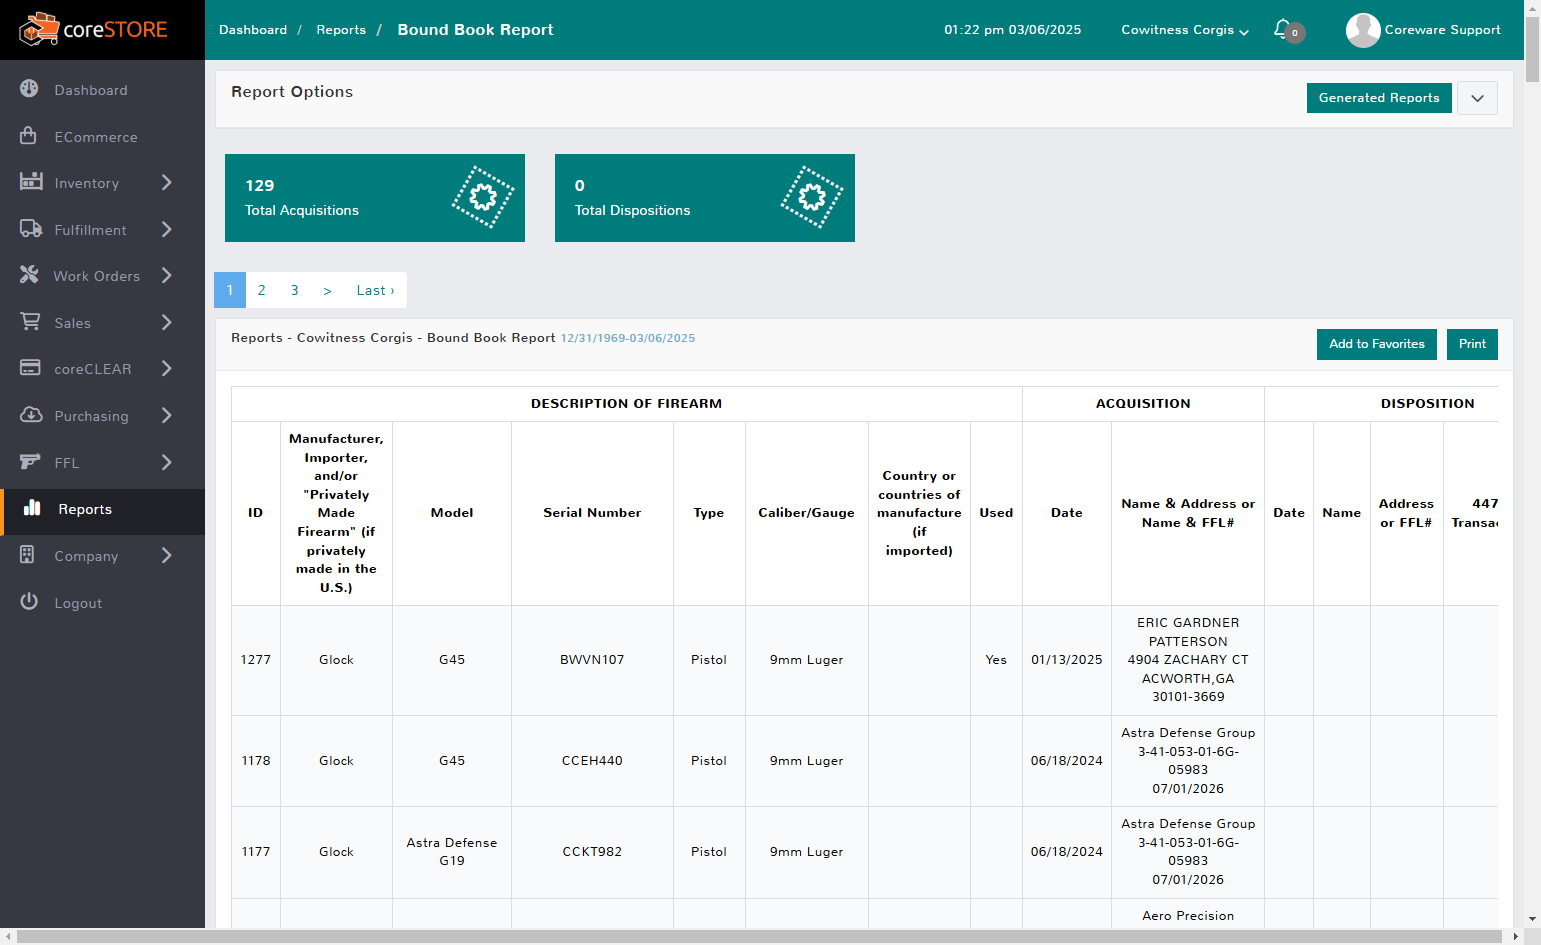Click the Coreware Support avatar
Screen dimensions: 1541x945
[1363, 30]
